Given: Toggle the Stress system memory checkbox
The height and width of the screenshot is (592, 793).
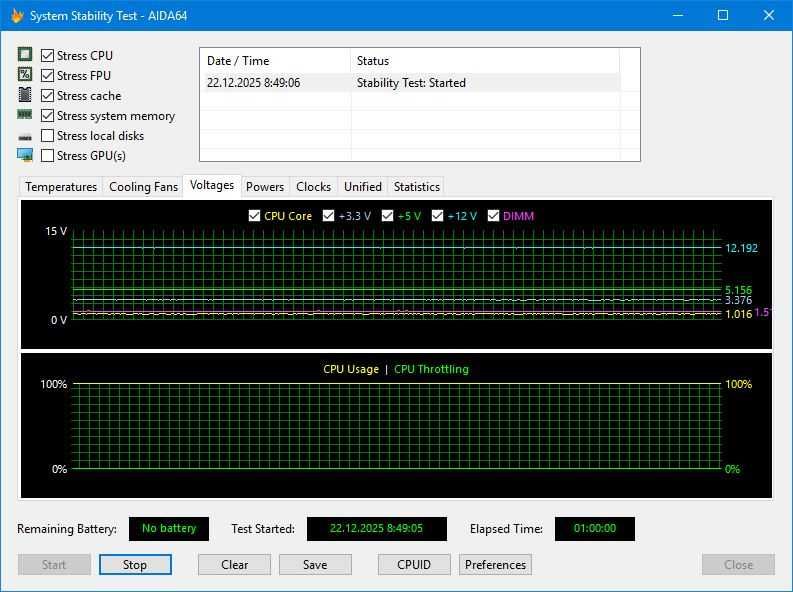Looking at the screenshot, I should [x=47, y=116].
